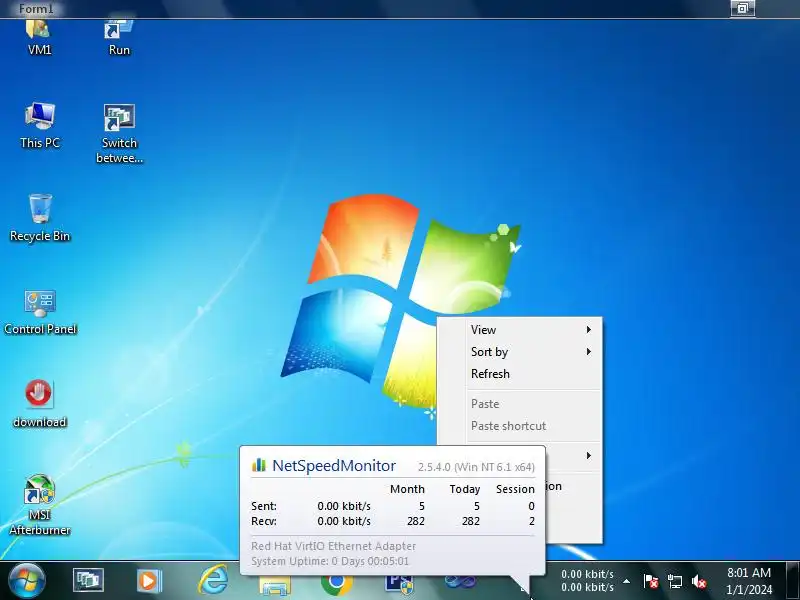Click the Red Hat VirtIO Ethernet Adapter text
The image size is (800, 600).
(x=333, y=546)
